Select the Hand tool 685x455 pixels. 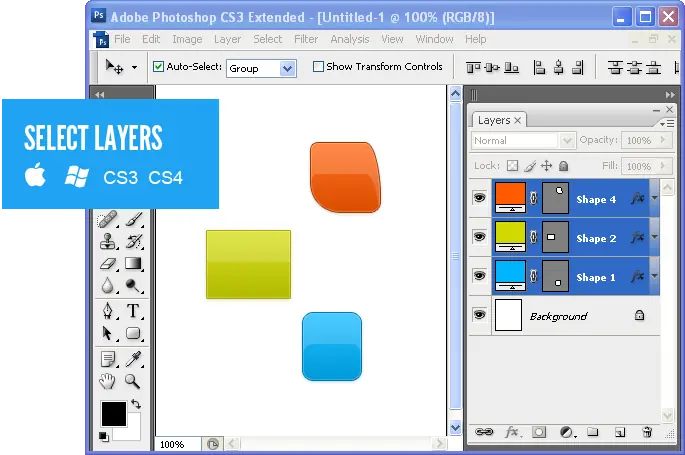(107, 381)
